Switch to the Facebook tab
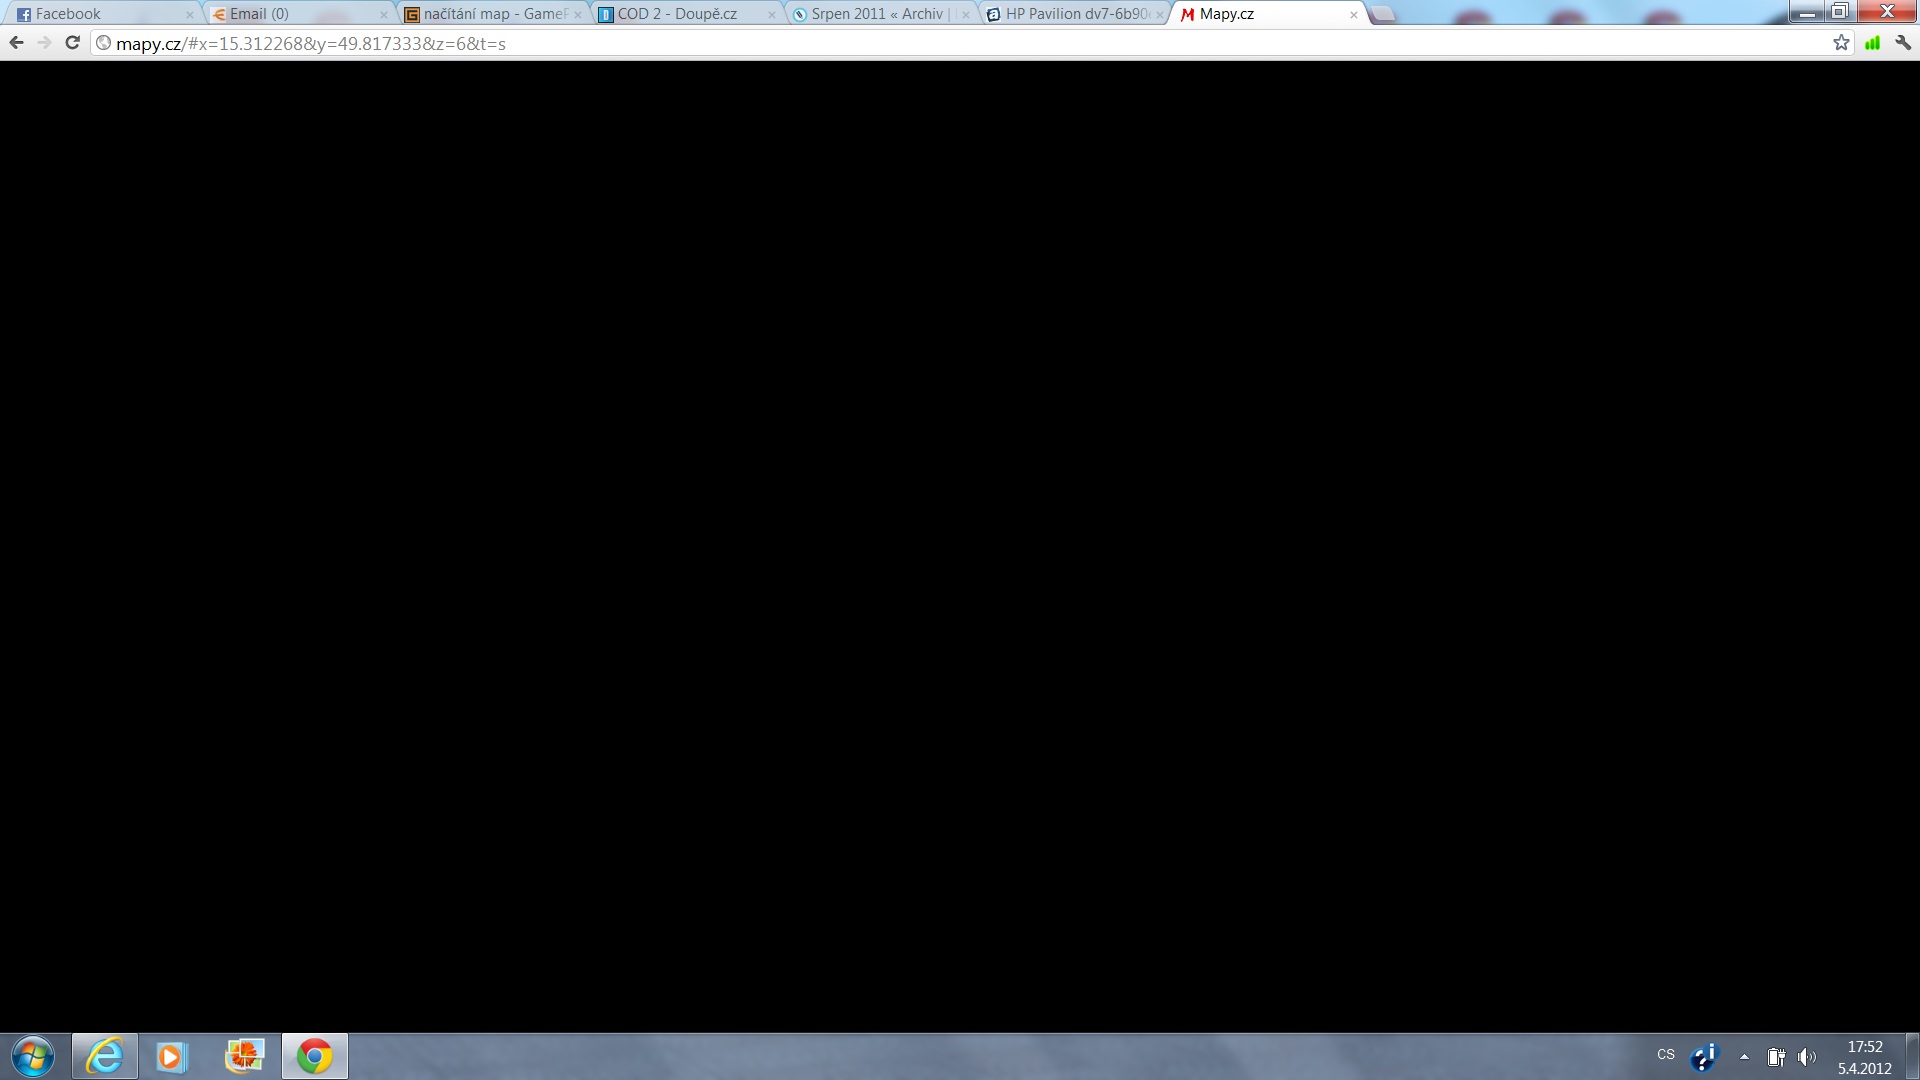Viewport: 1920px width, 1080px height. 100,14
